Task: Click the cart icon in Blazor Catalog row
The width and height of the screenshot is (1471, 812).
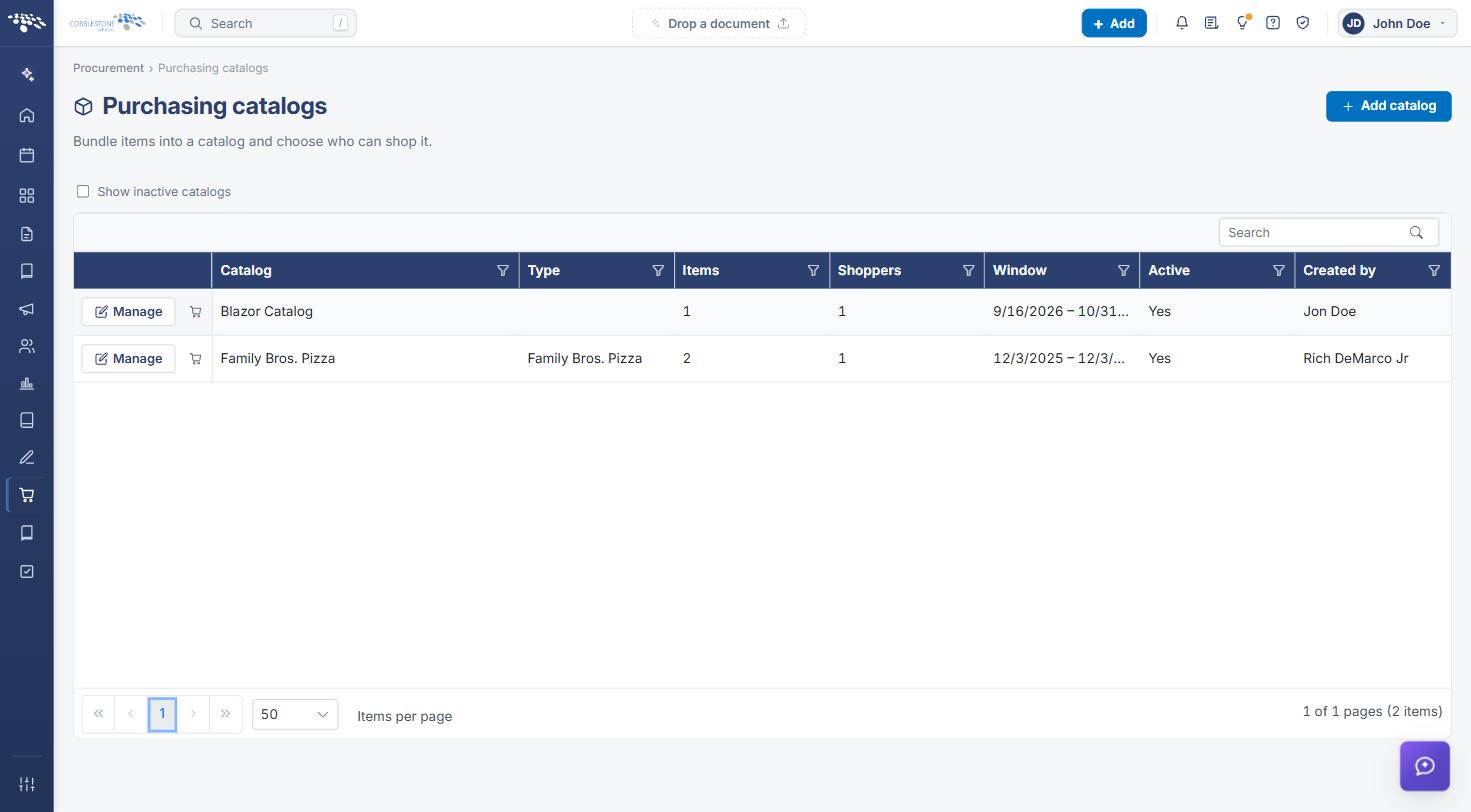Action: click(x=196, y=312)
